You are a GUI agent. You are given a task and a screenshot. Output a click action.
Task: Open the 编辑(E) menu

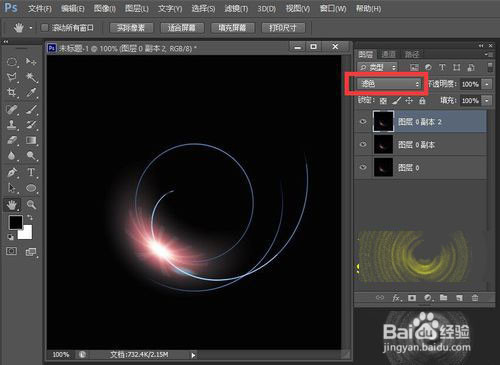click(72, 9)
